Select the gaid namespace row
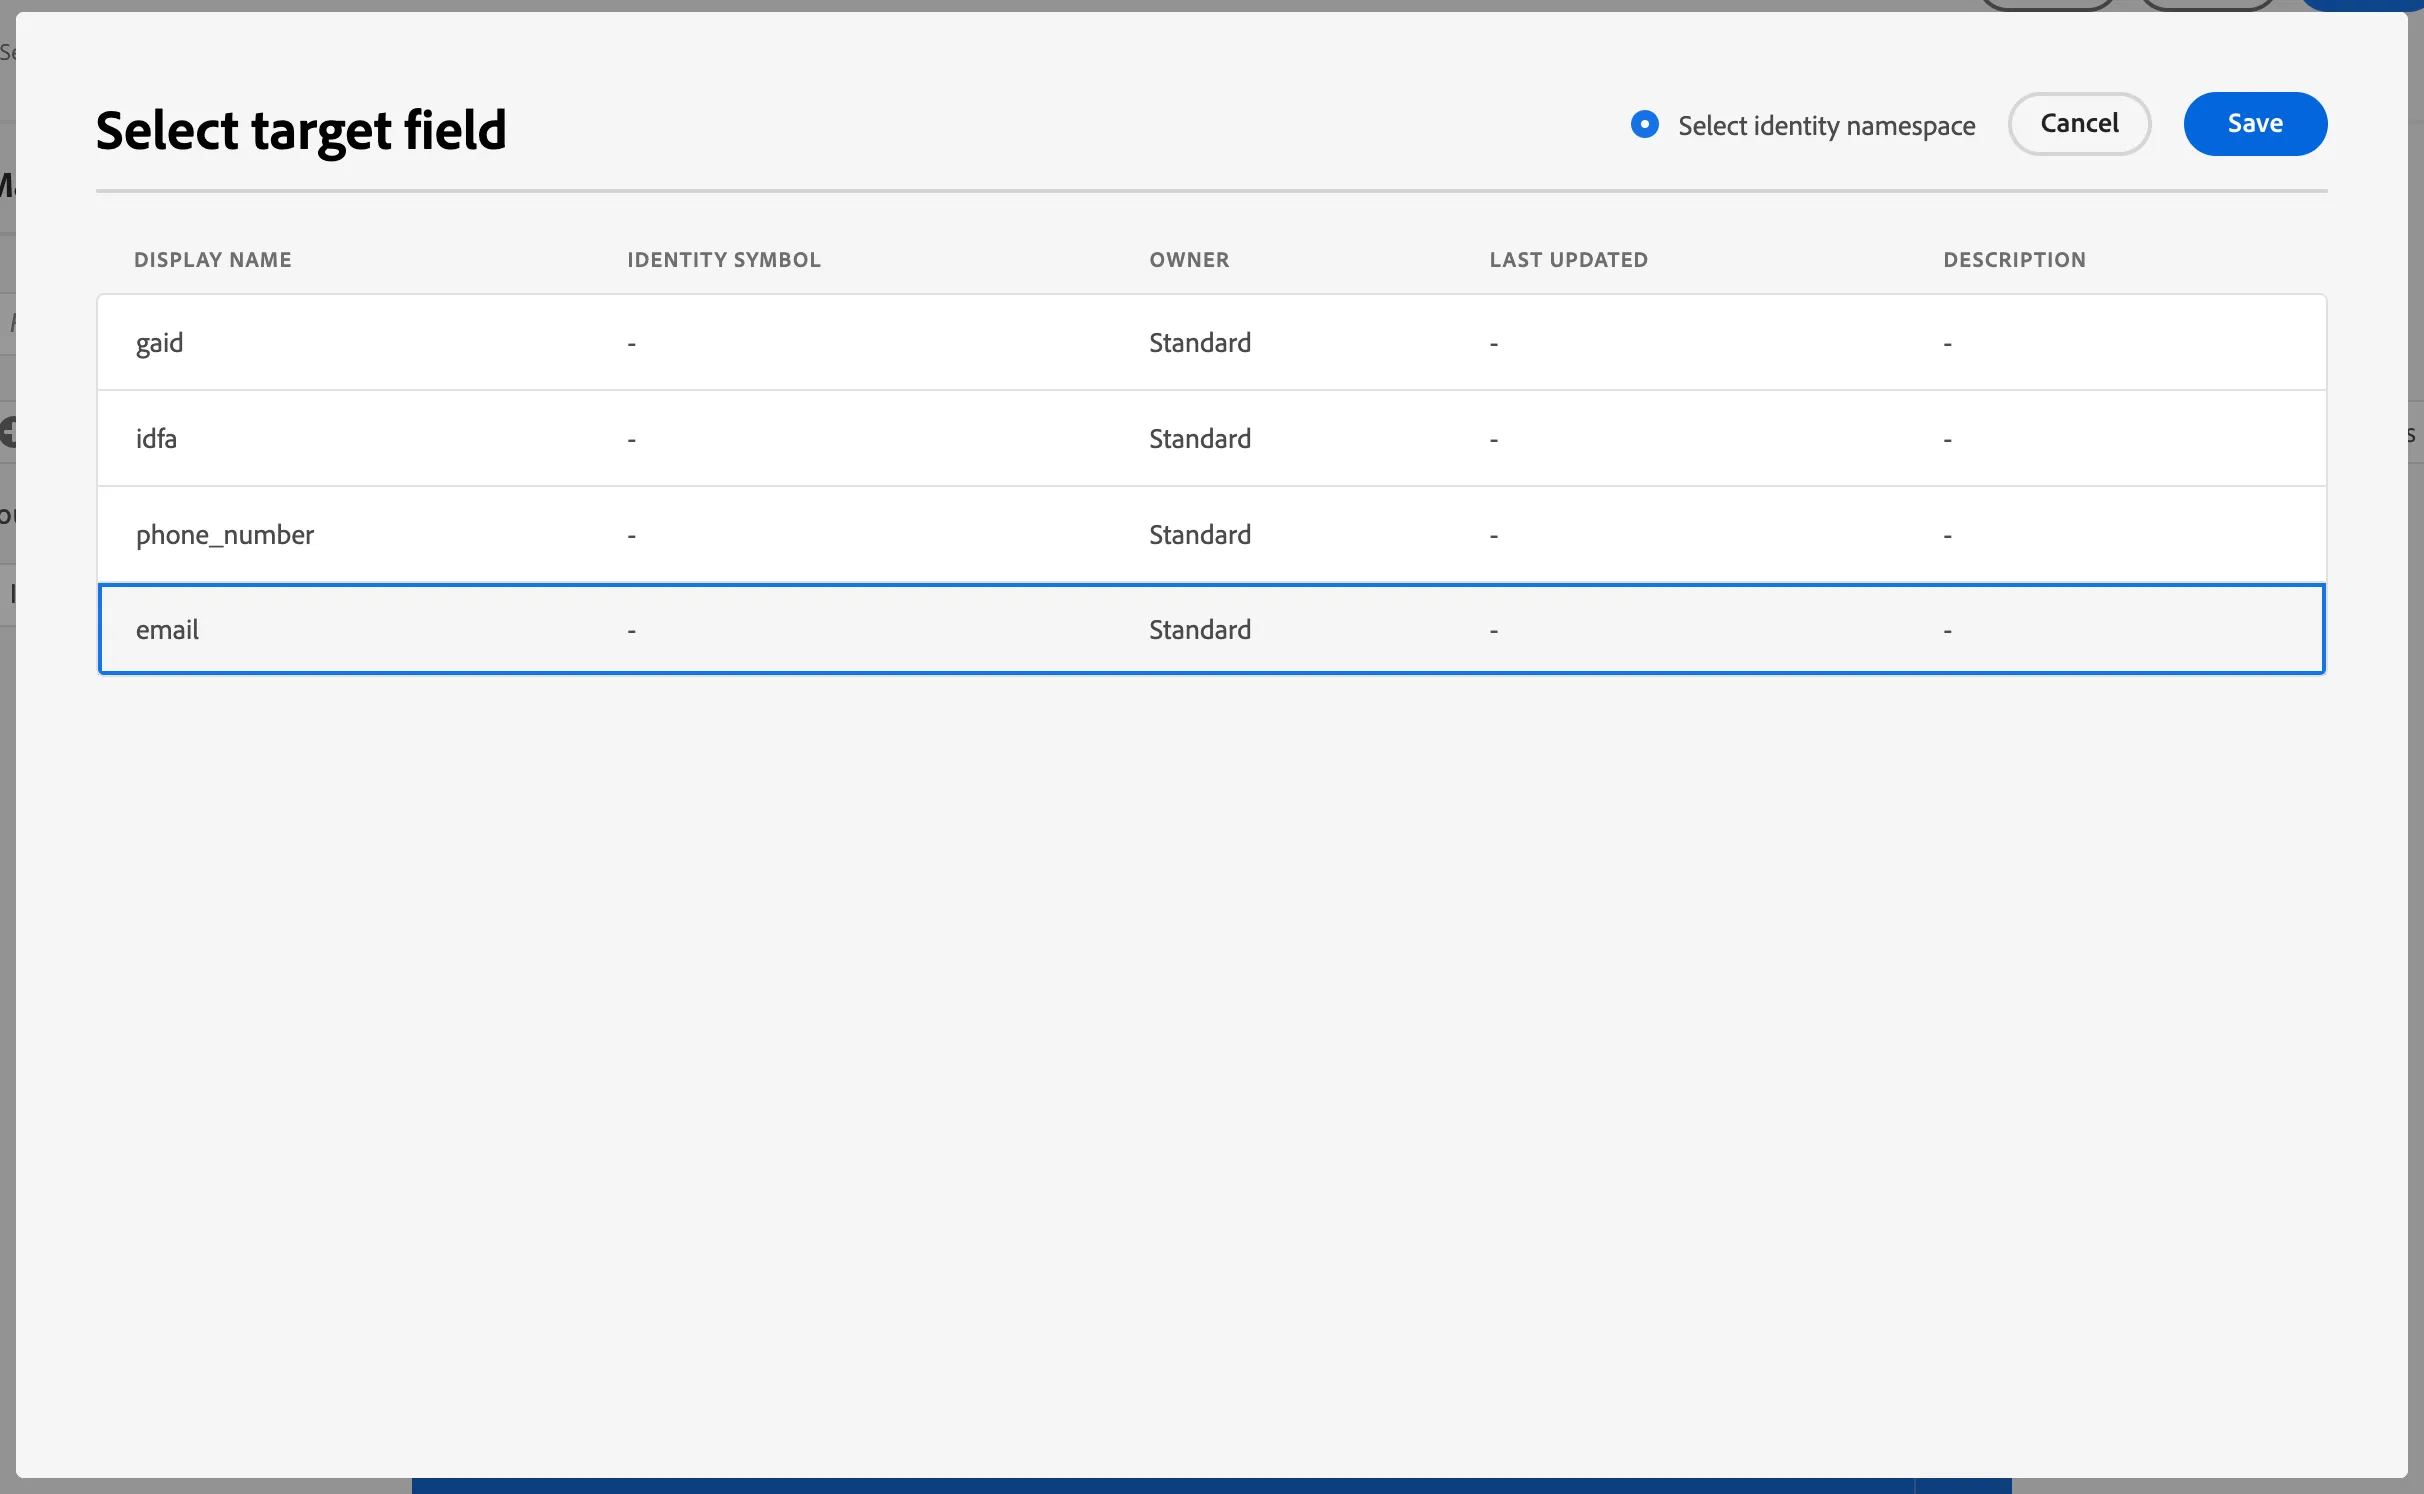This screenshot has height=1494, width=2424. (x=1211, y=342)
